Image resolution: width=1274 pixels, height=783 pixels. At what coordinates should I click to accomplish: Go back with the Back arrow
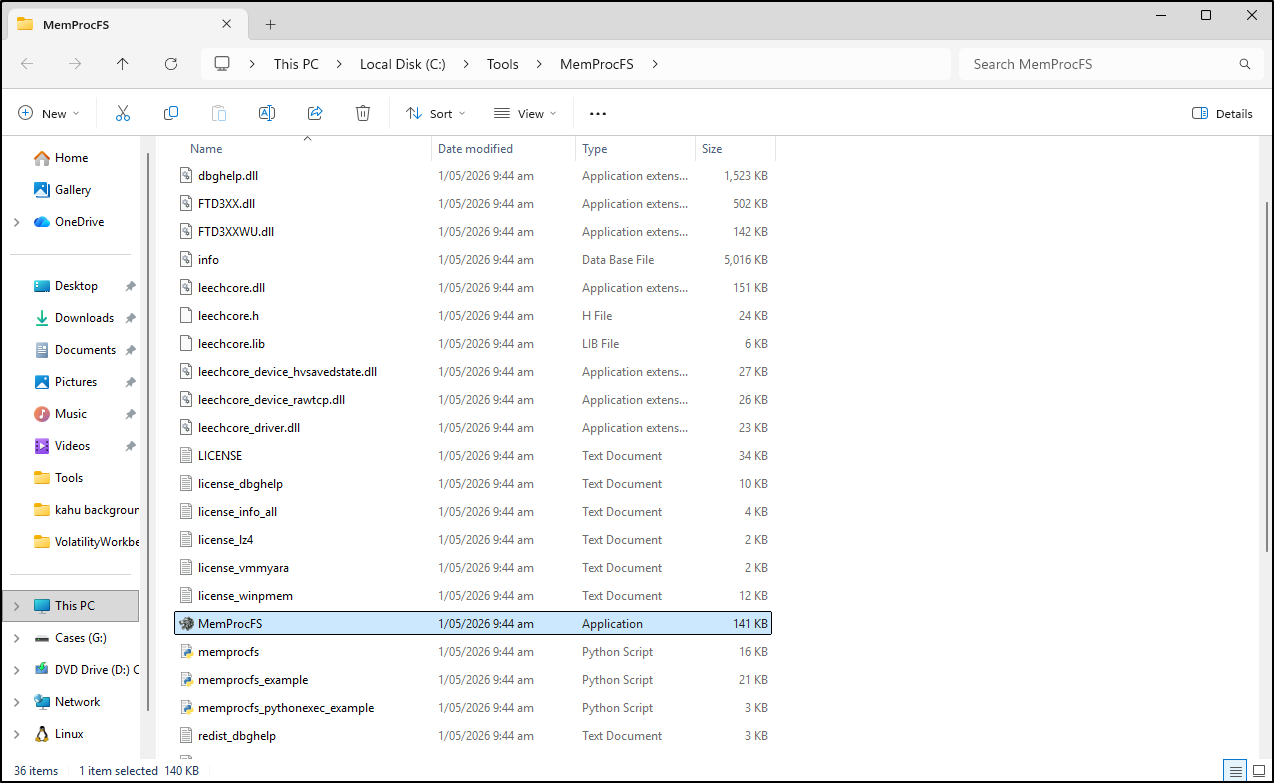pos(27,64)
